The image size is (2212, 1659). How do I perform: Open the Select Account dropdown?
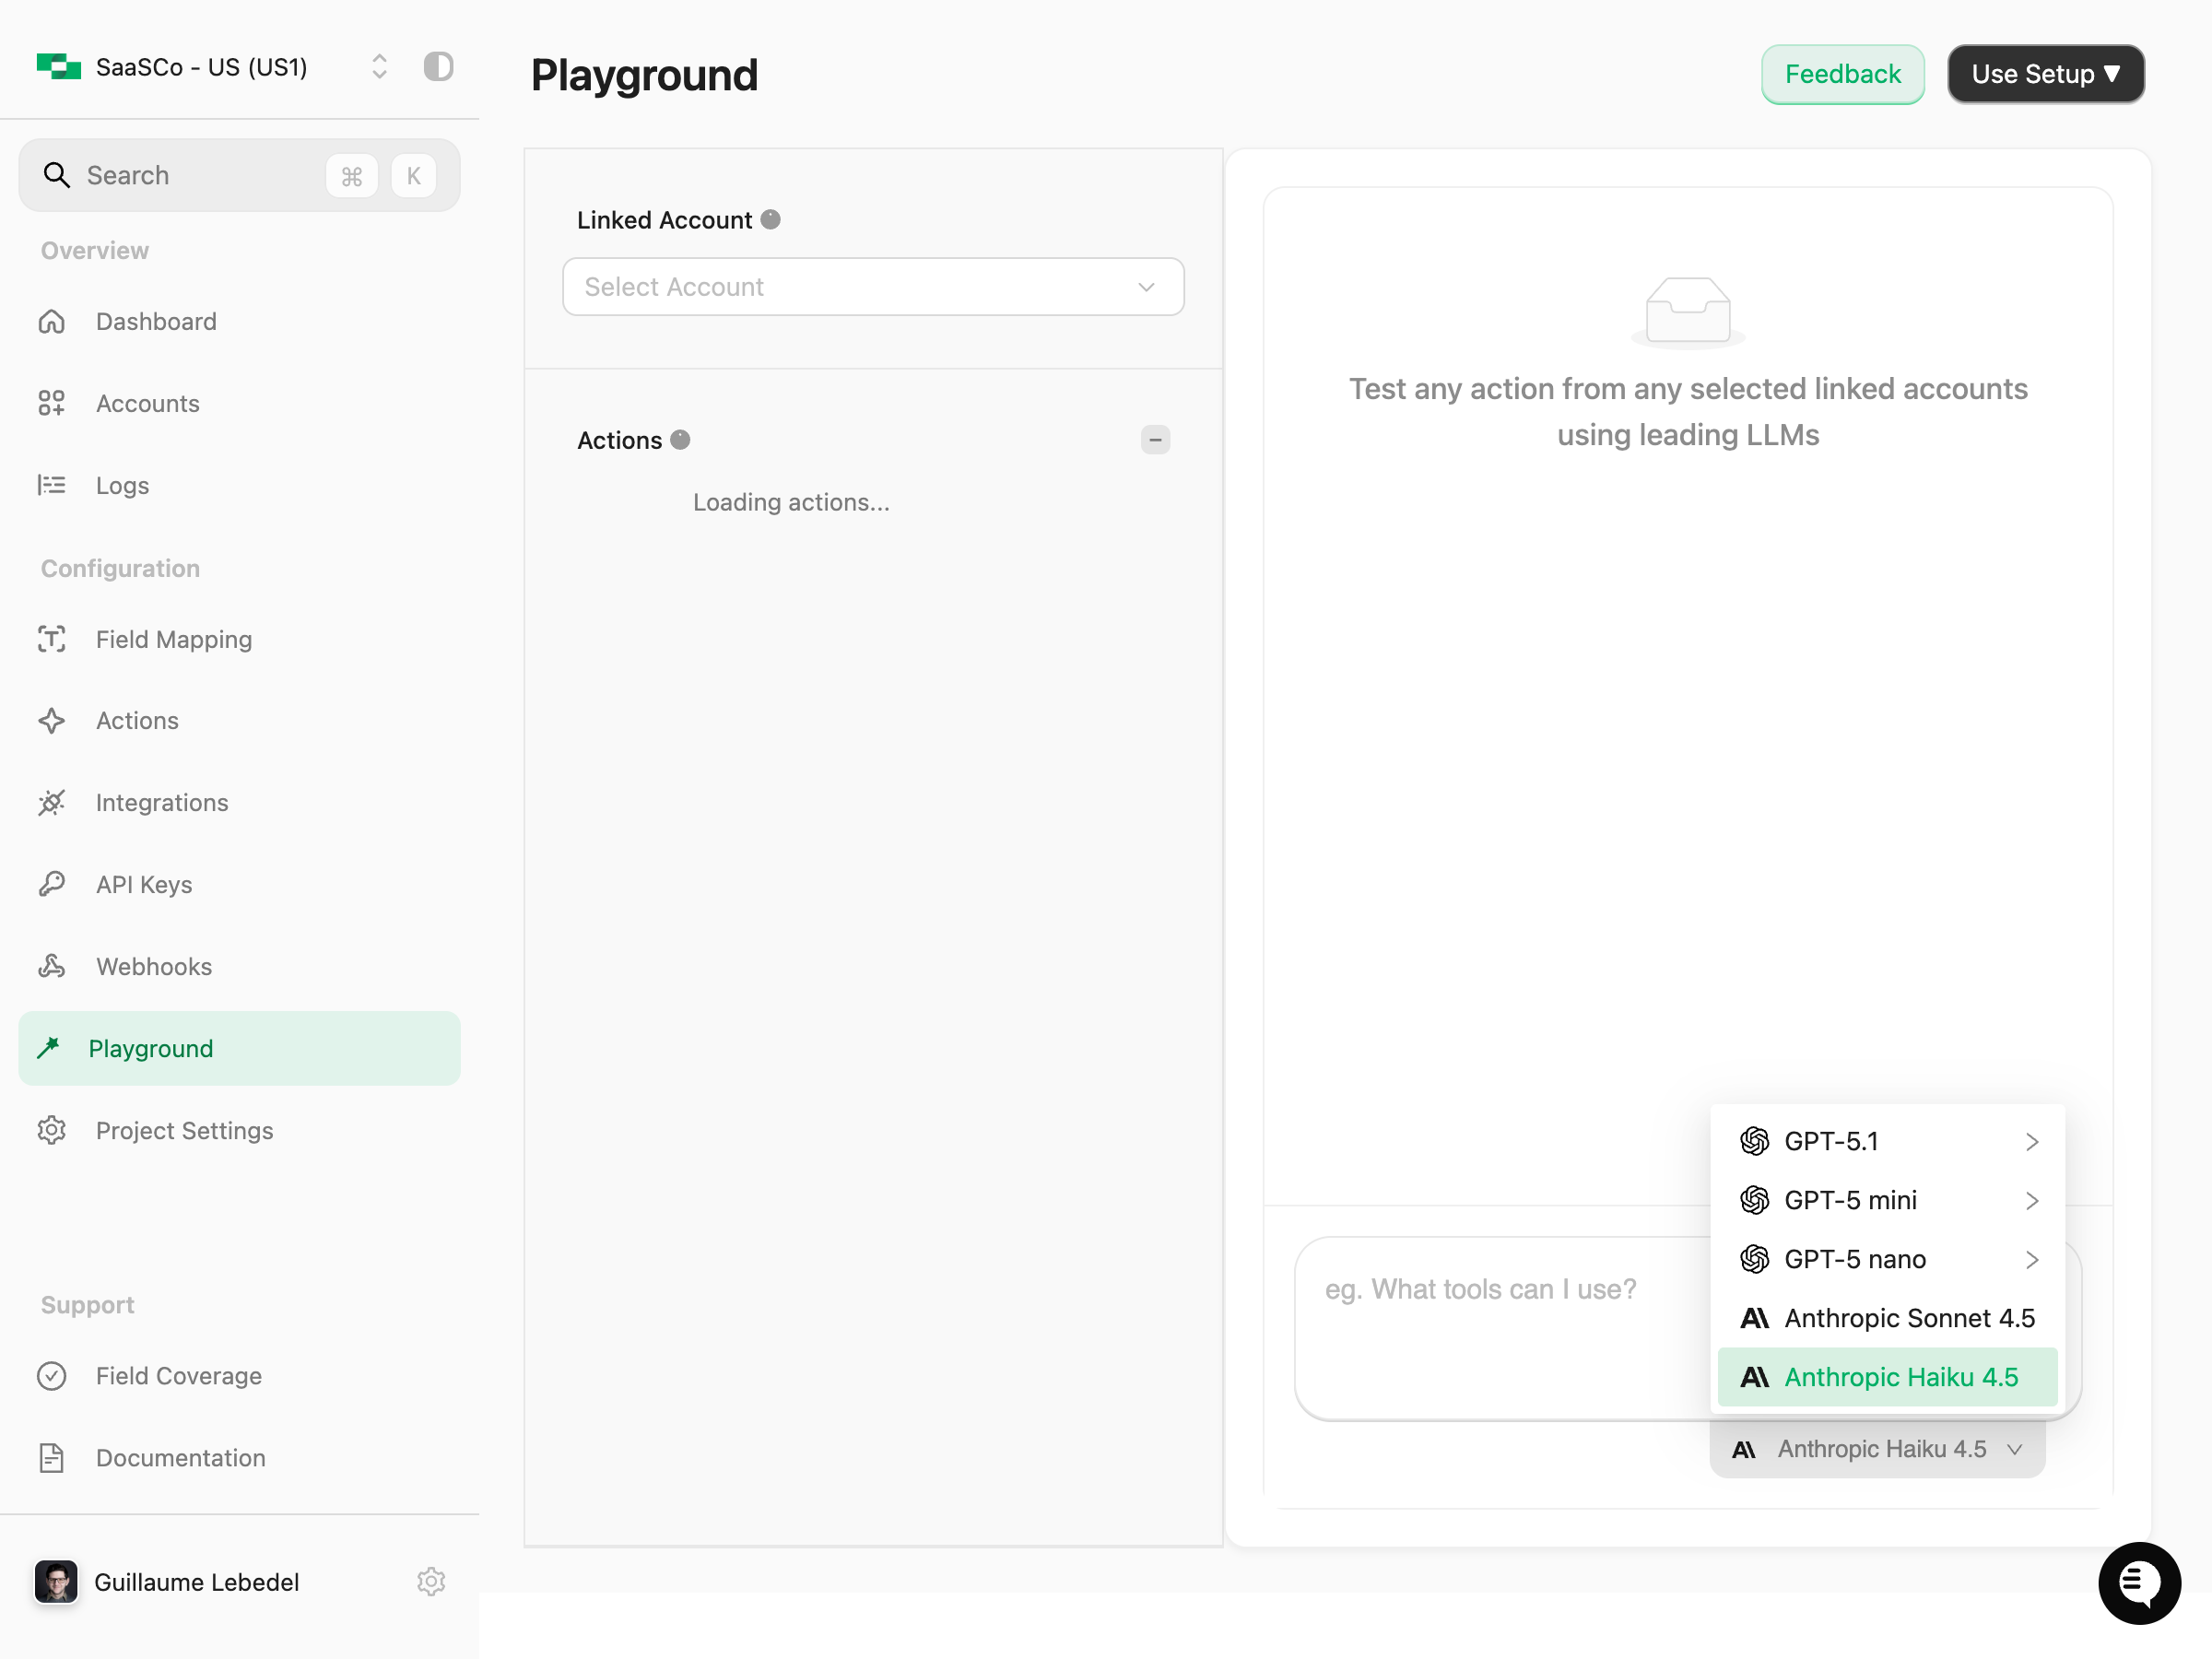pos(872,287)
